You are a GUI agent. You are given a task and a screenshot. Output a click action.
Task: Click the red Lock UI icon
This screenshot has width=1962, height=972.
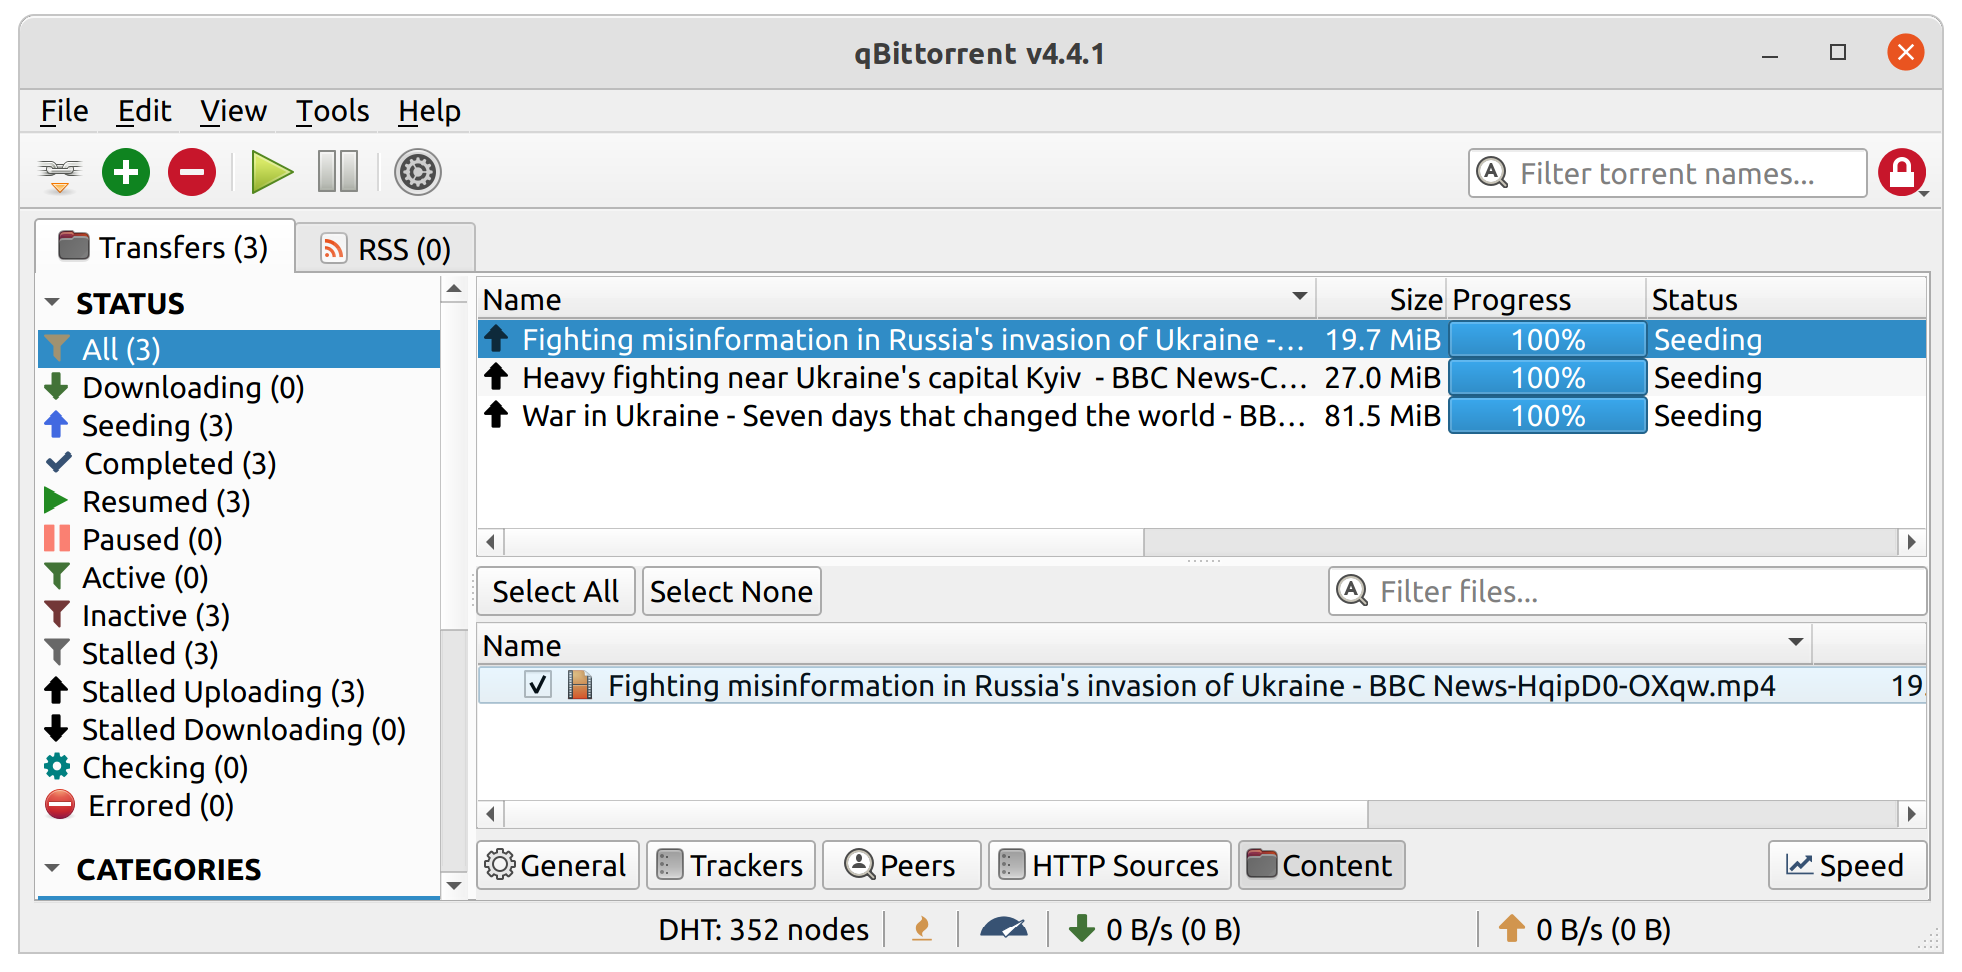1902,173
